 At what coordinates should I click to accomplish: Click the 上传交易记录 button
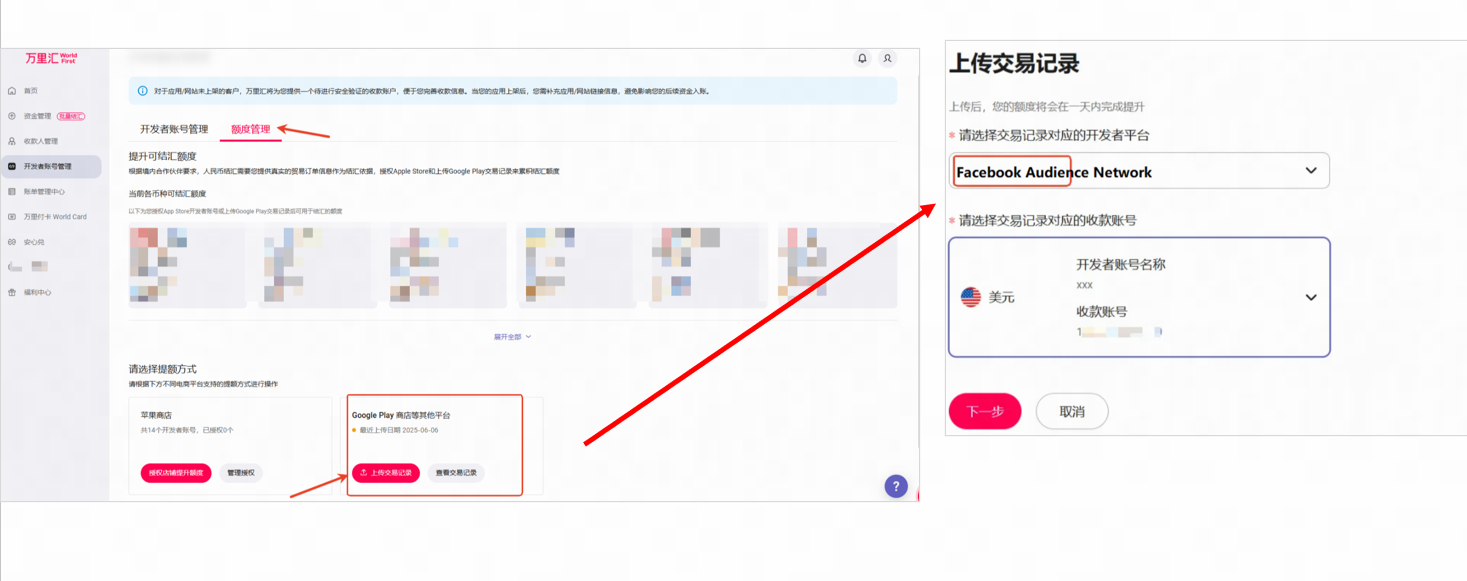point(386,473)
